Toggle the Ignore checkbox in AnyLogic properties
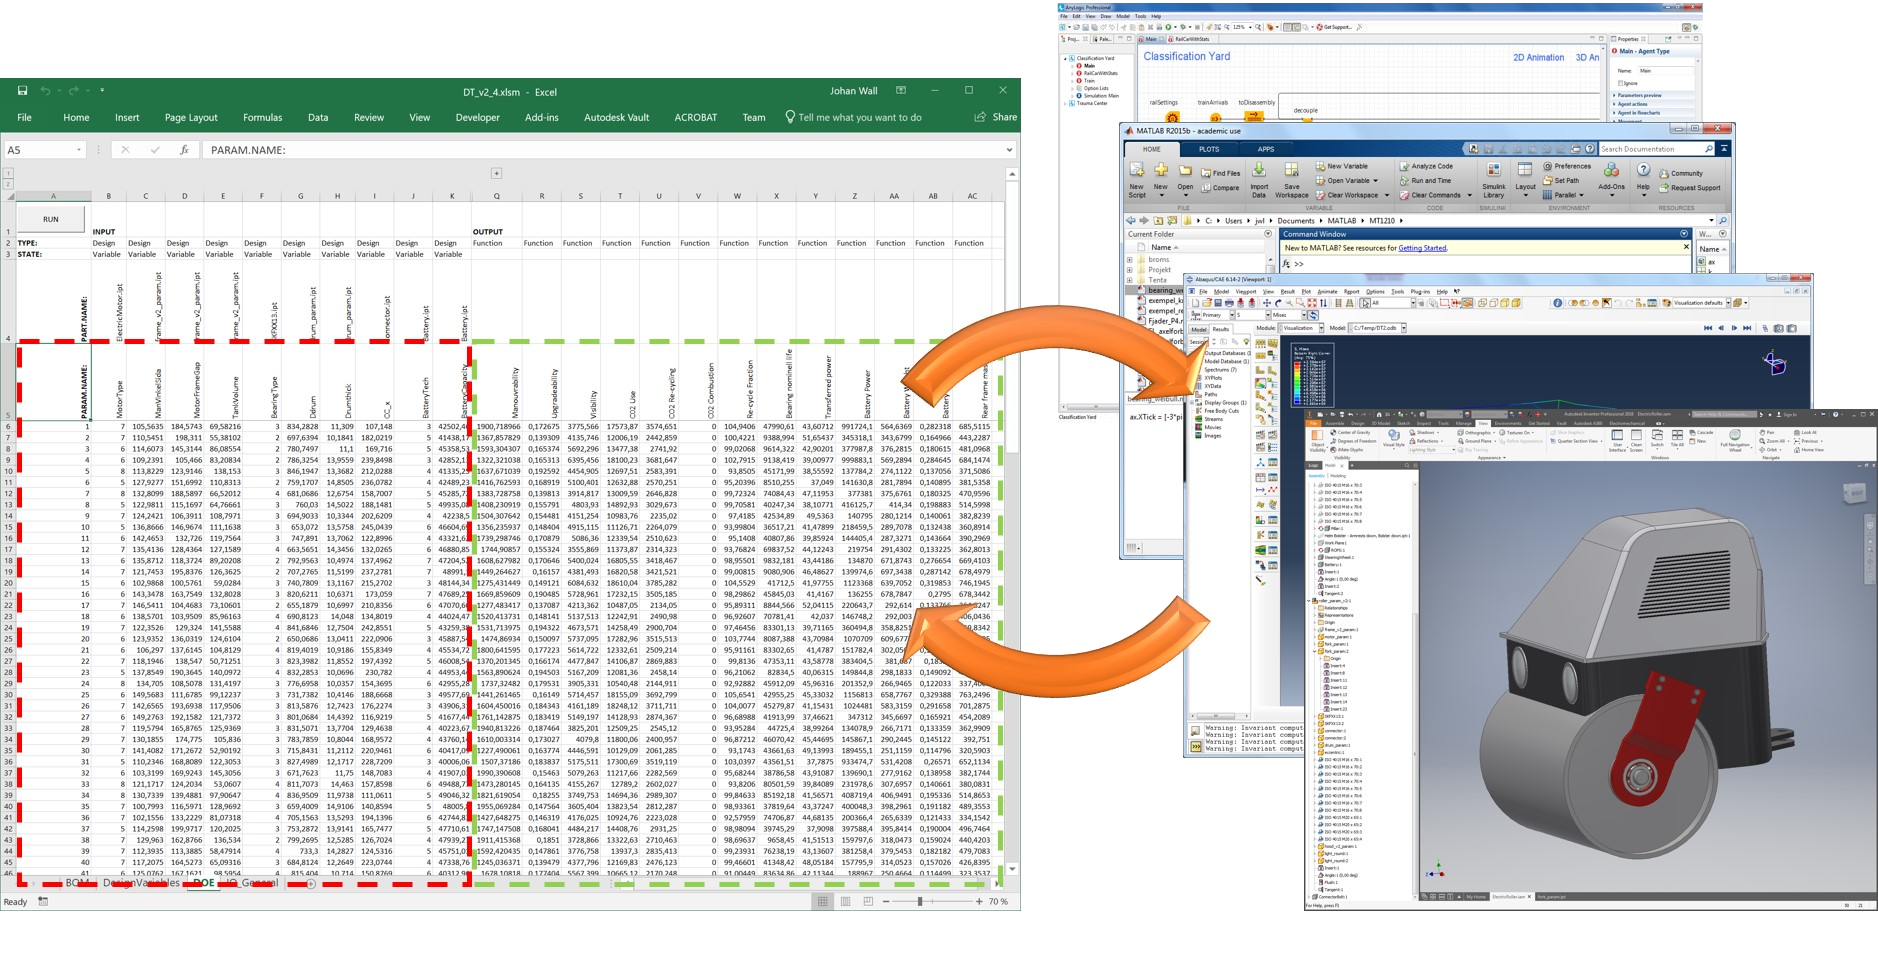The width and height of the screenshot is (1878, 957). tap(1621, 83)
